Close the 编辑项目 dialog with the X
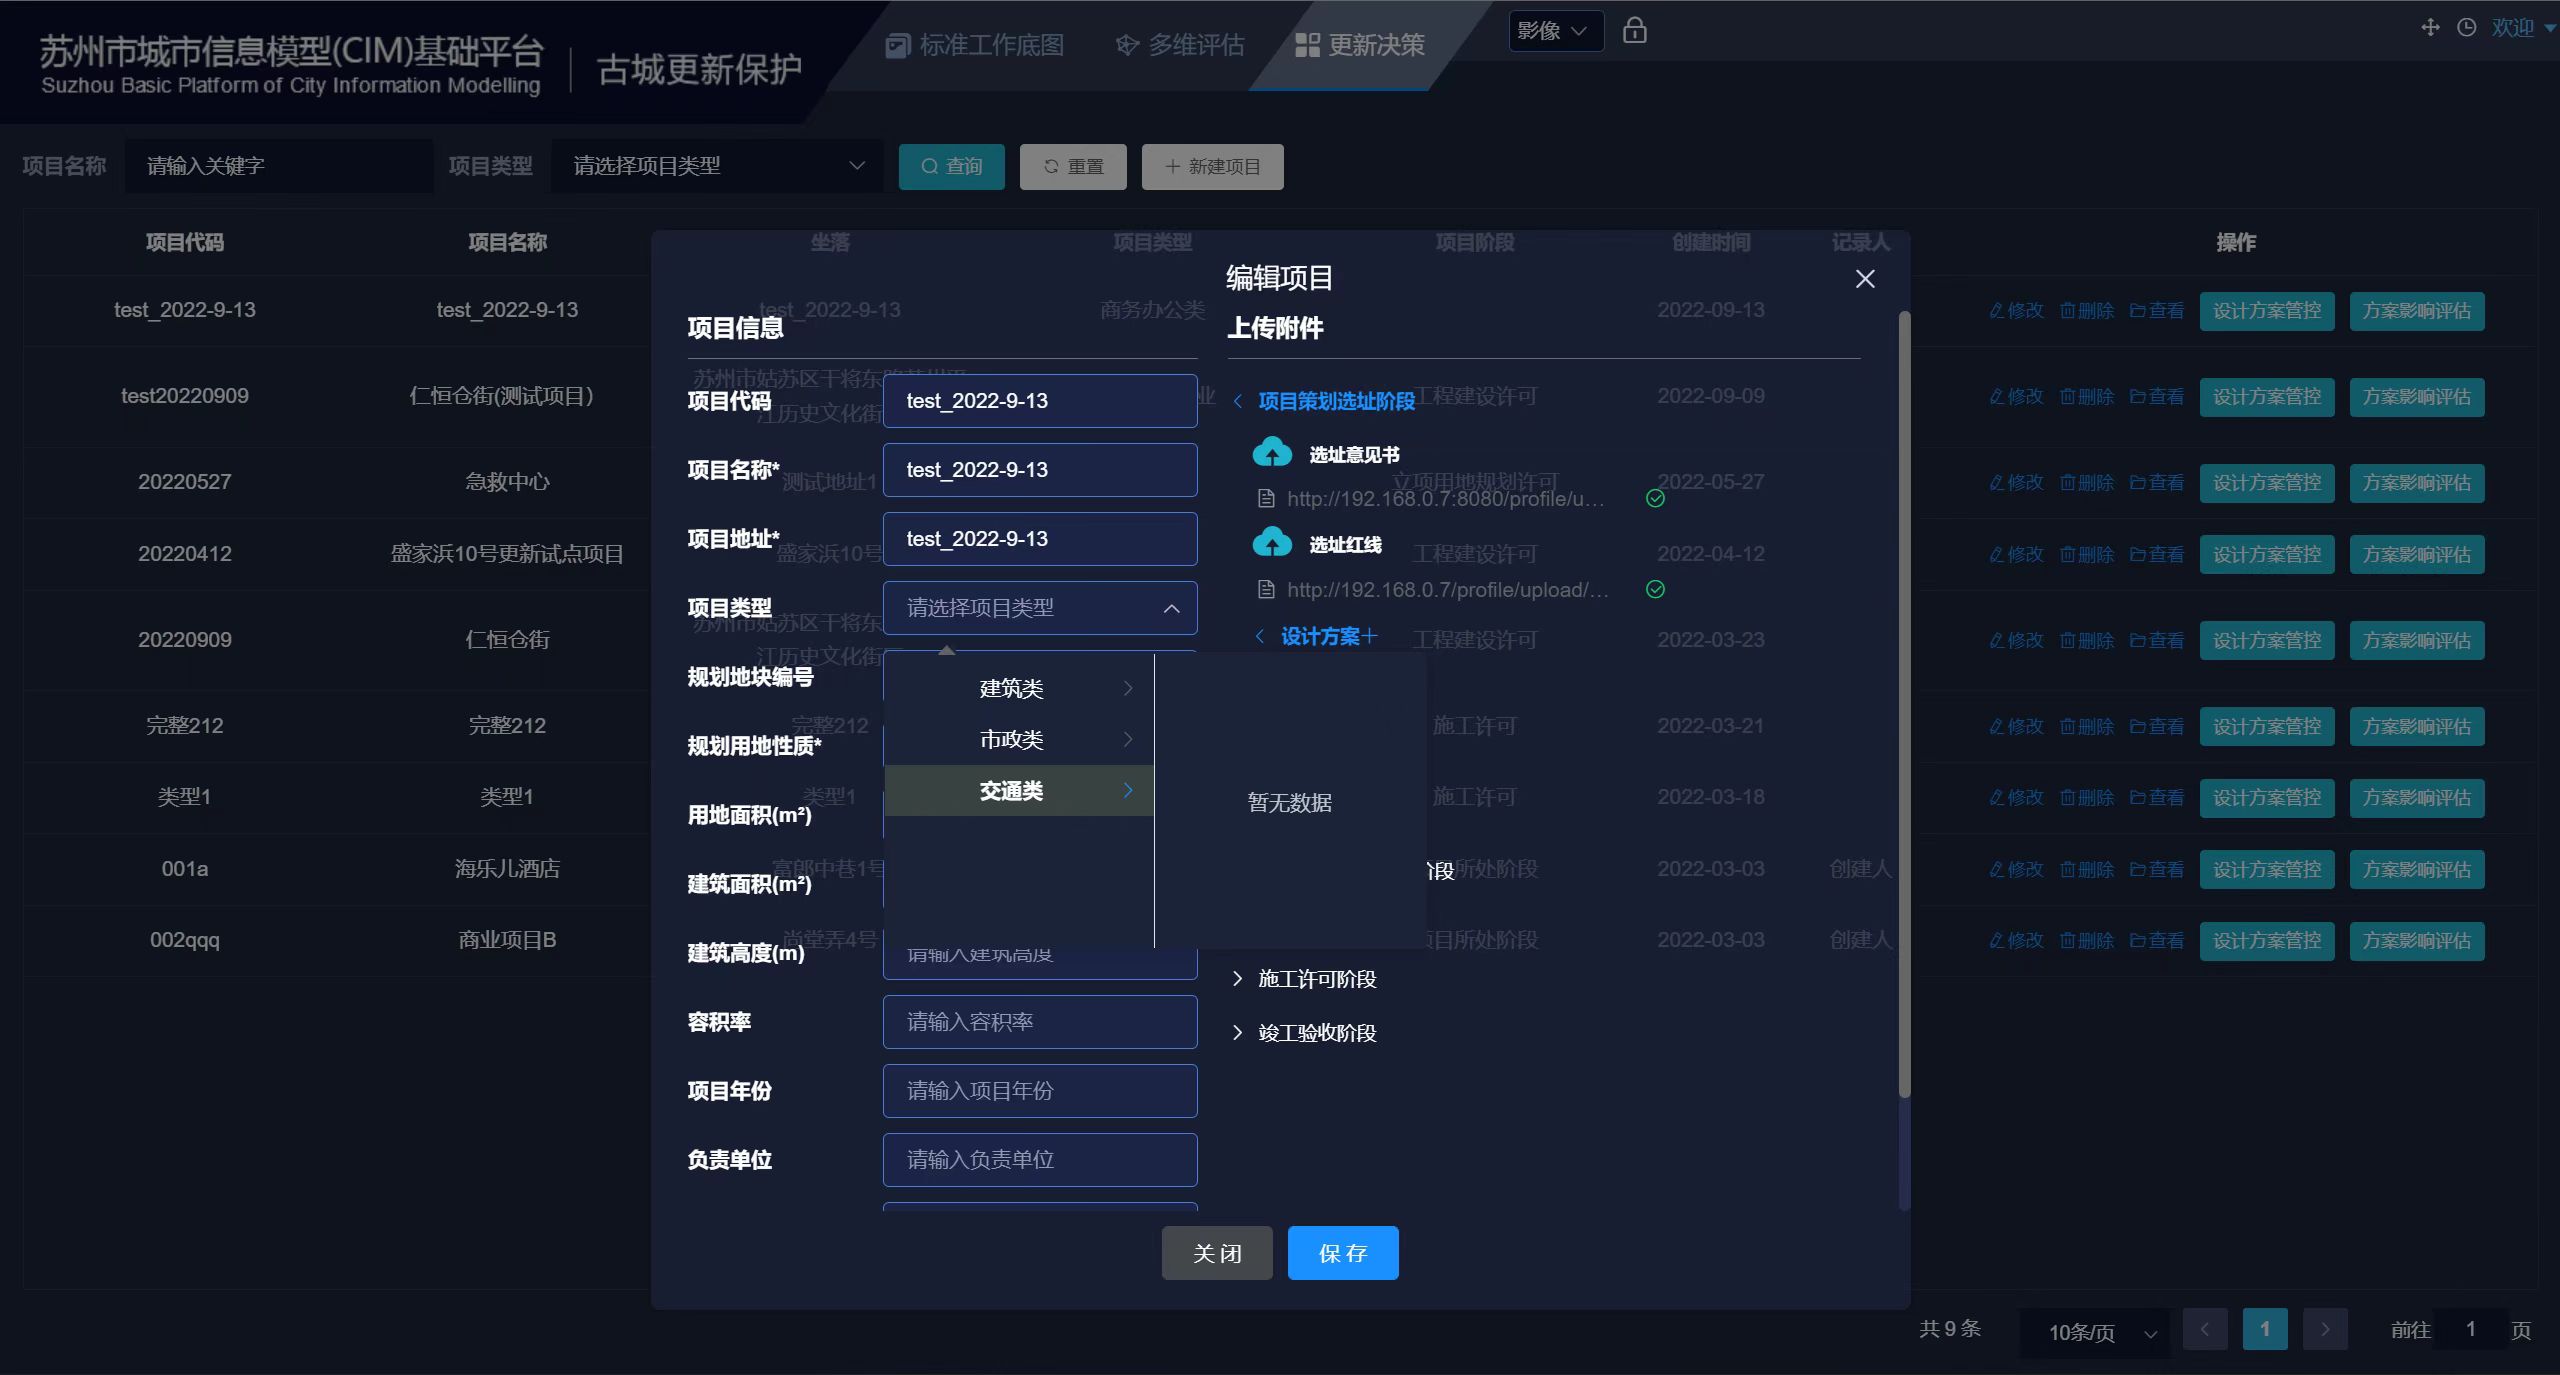The width and height of the screenshot is (2560, 1375). (x=1865, y=279)
